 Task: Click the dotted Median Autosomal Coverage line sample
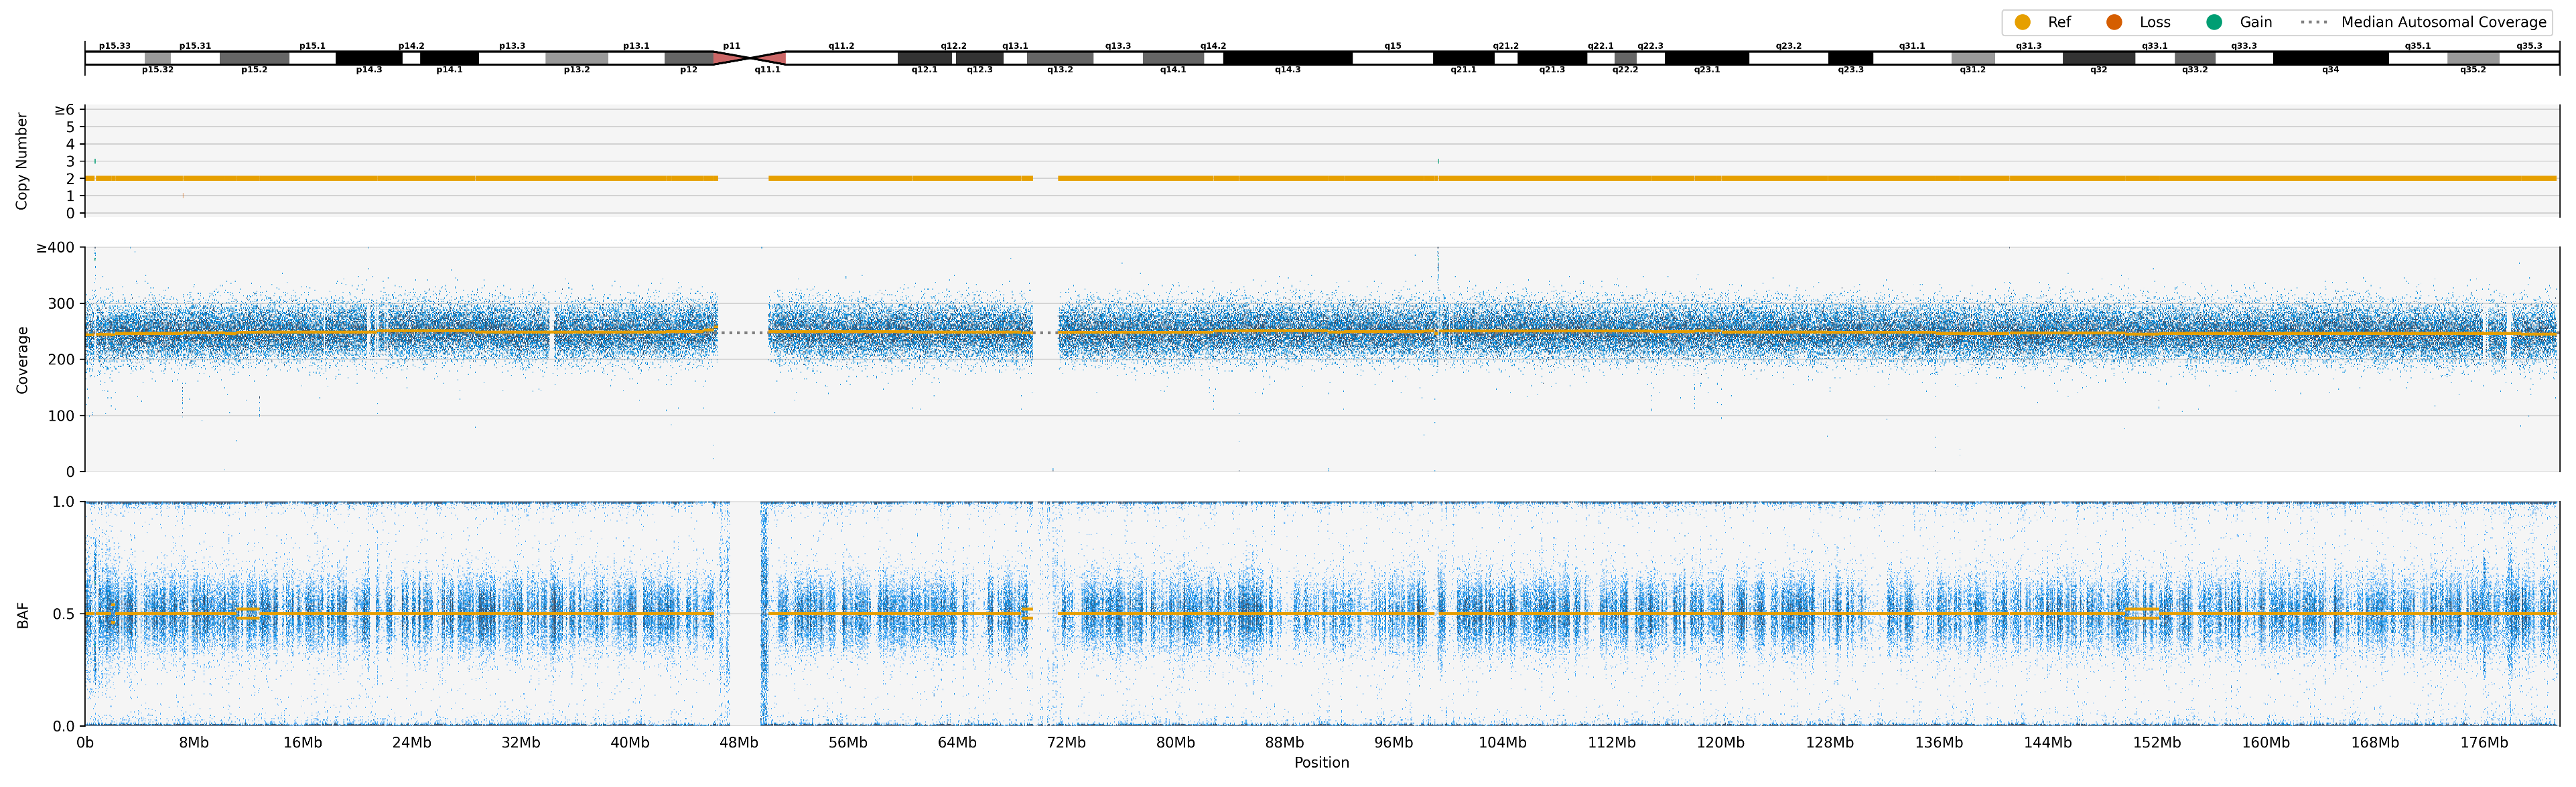tap(2314, 22)
